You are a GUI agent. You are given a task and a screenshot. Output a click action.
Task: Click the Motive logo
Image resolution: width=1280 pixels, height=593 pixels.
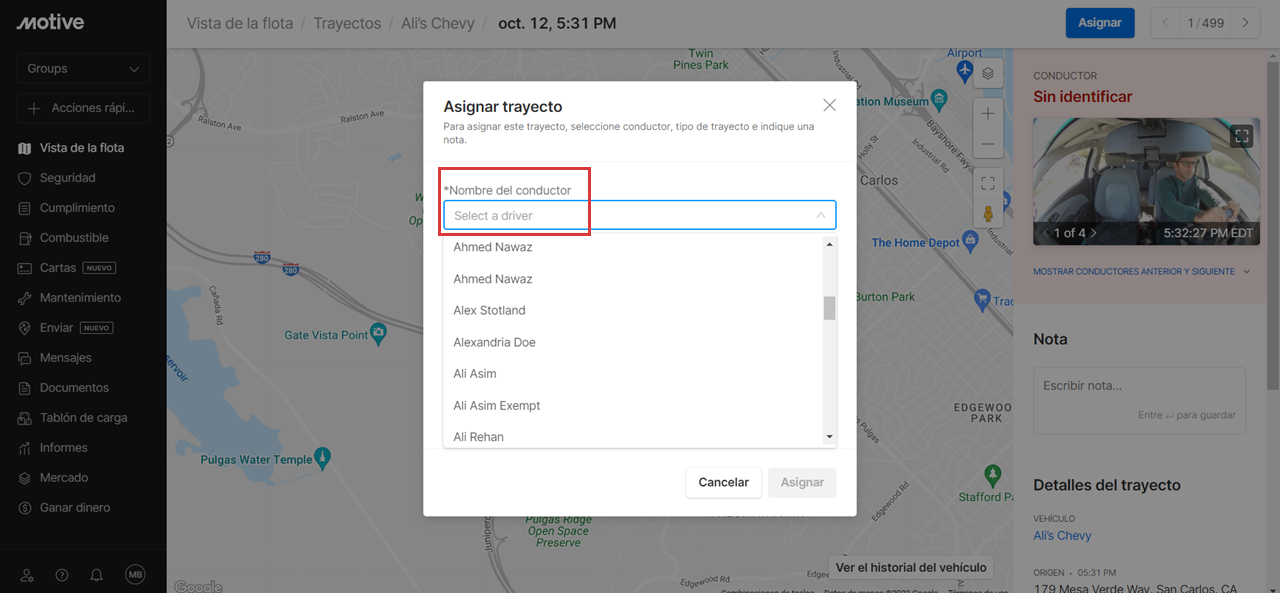(x=50, y=22)
